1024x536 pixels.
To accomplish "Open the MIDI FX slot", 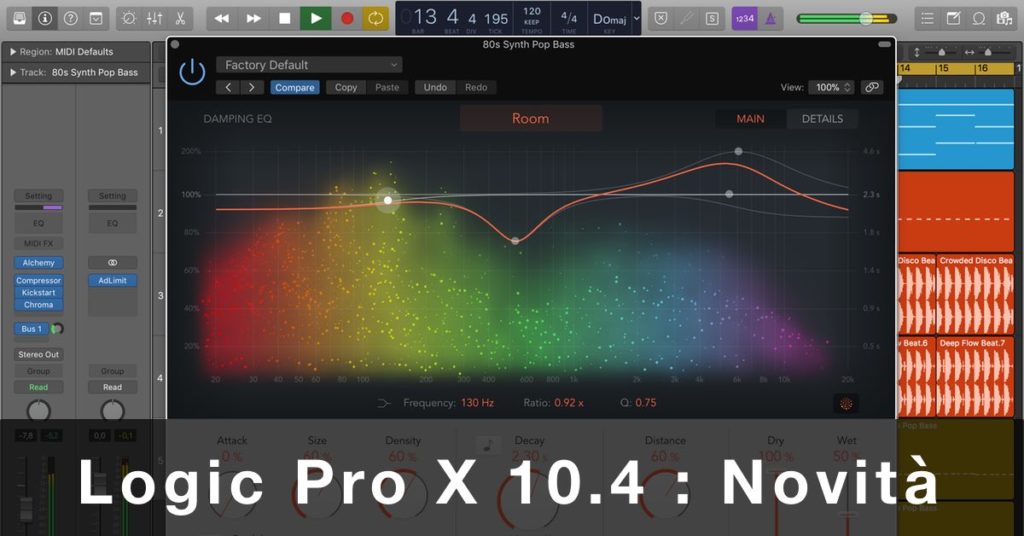I will click(39, 244).
